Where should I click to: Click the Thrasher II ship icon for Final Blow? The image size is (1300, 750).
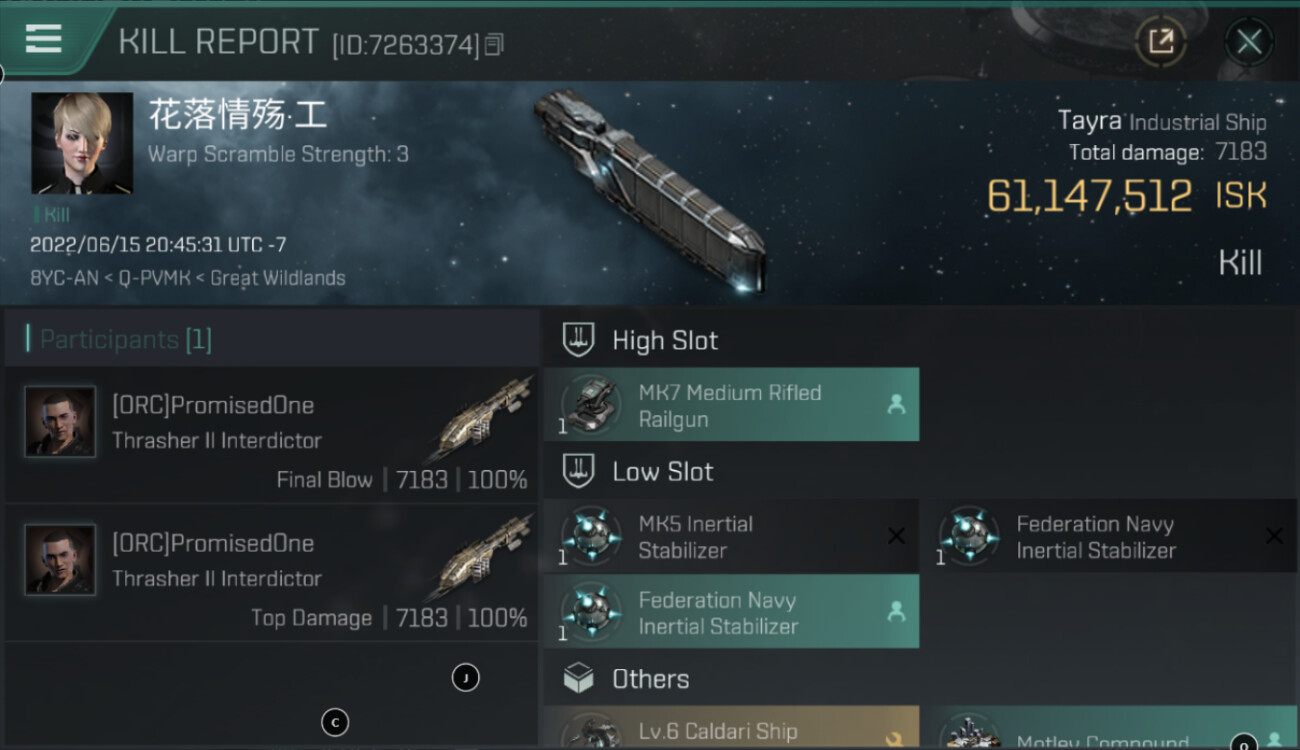485,413
